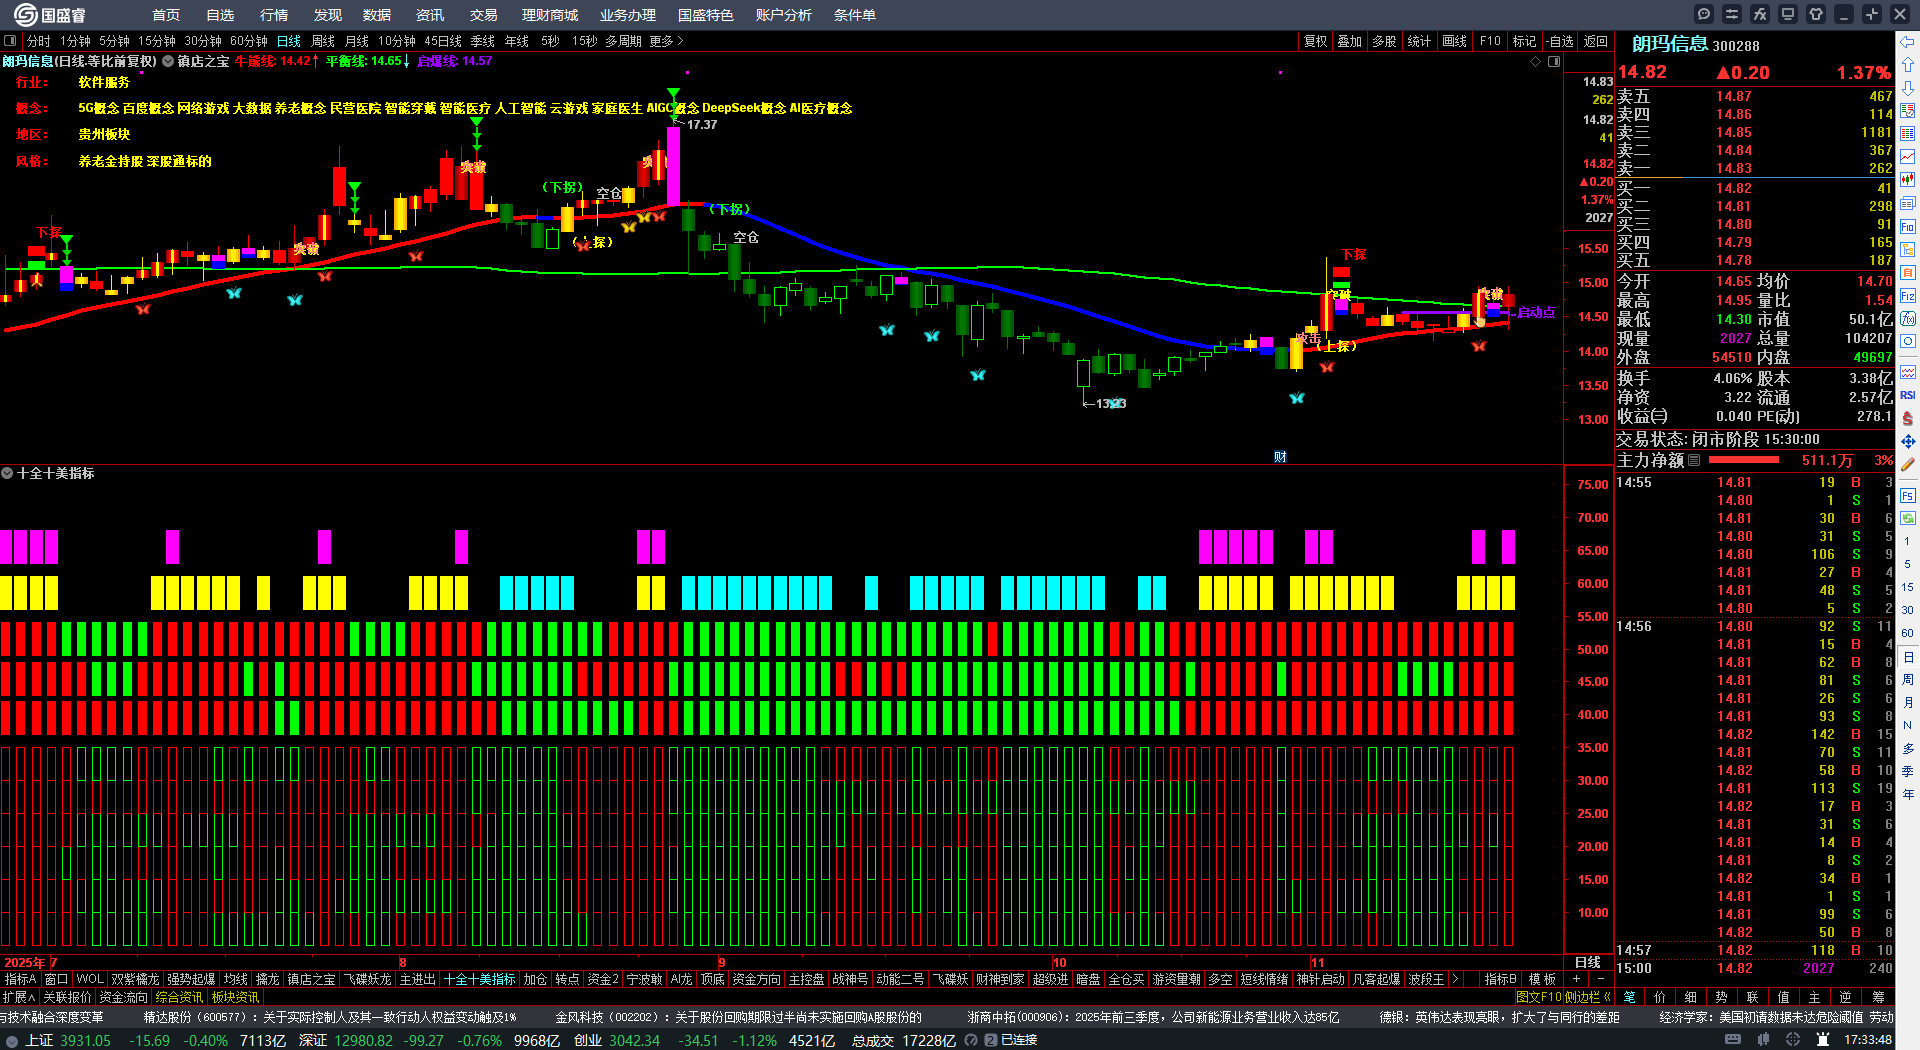Image resolution: width=1920 pixels, height=1050 pixels.
Task: Open the skin theme shirt icon
Action: point(1816,14)
